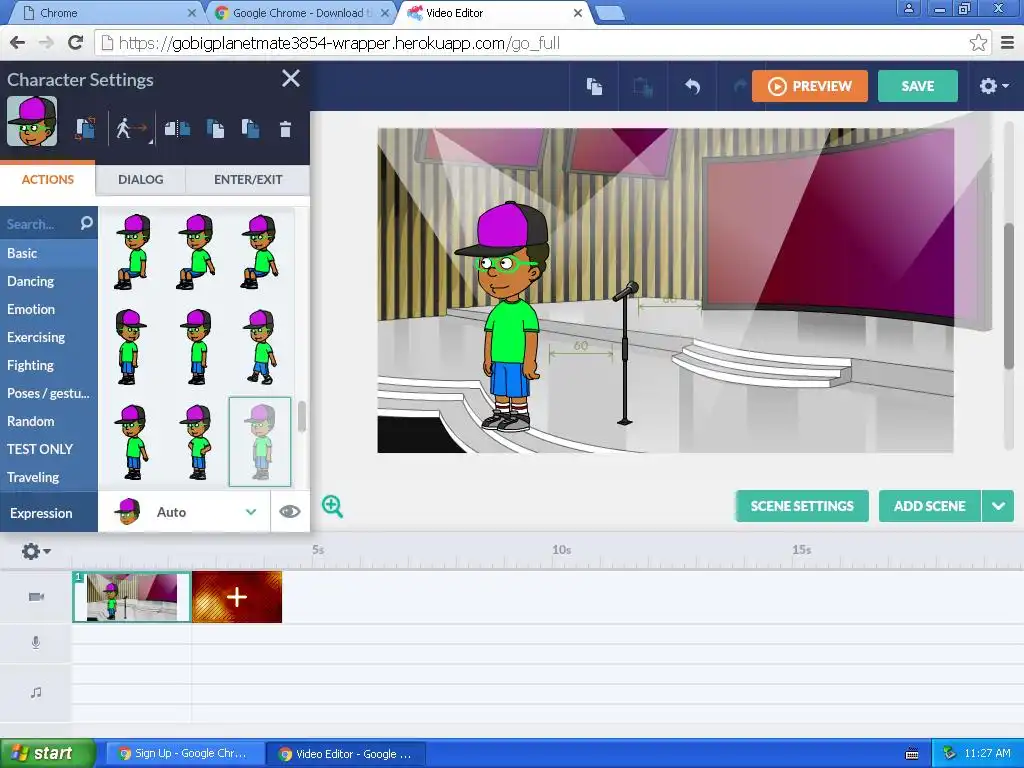Open Sign Up - Google Chrome taskbar item
1024x768 pixels.
tap(185, 753)
